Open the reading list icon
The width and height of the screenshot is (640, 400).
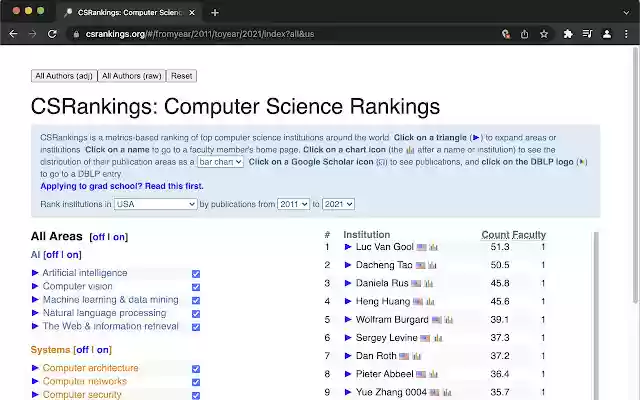(587, 34)
